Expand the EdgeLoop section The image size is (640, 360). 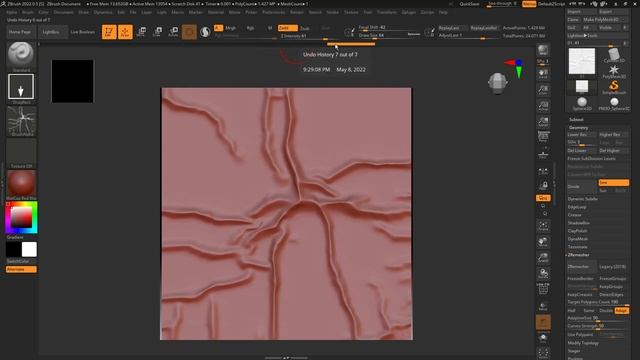click(x=577, y=207)
